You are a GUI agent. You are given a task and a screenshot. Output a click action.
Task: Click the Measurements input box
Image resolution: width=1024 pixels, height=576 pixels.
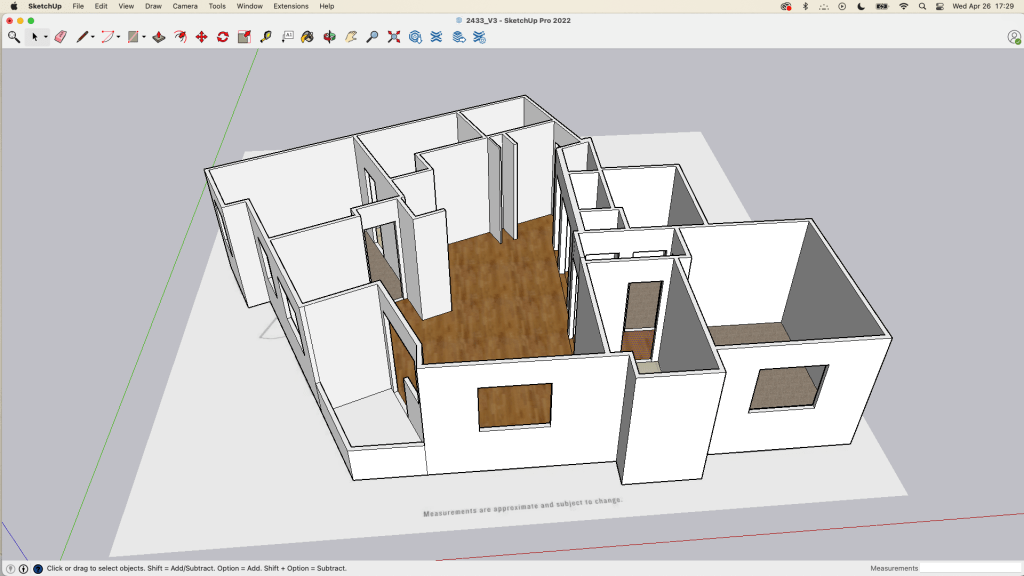969,568
